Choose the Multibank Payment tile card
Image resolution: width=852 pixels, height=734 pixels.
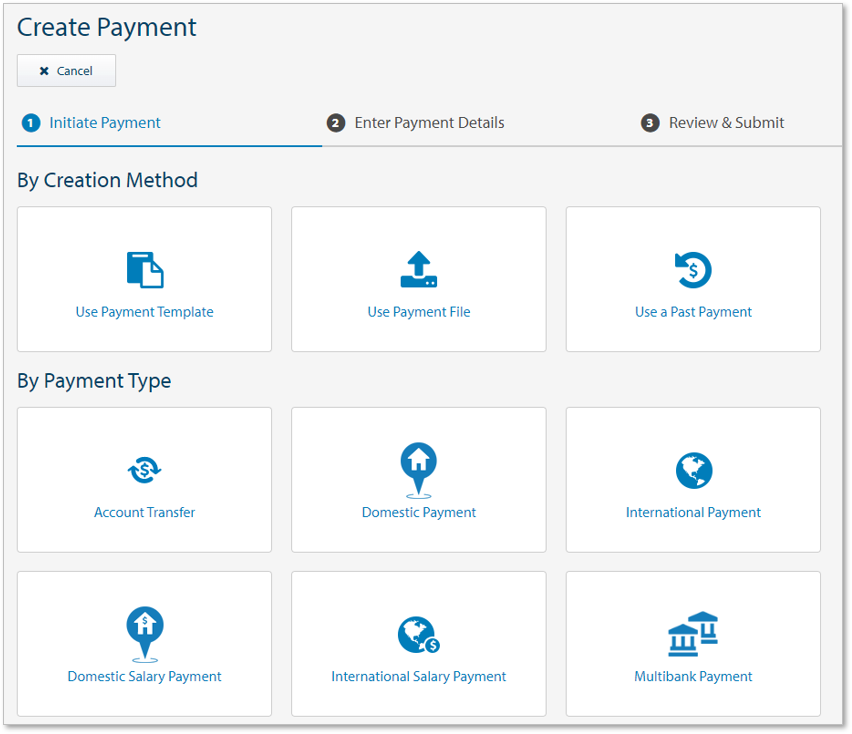pos(693,643)
